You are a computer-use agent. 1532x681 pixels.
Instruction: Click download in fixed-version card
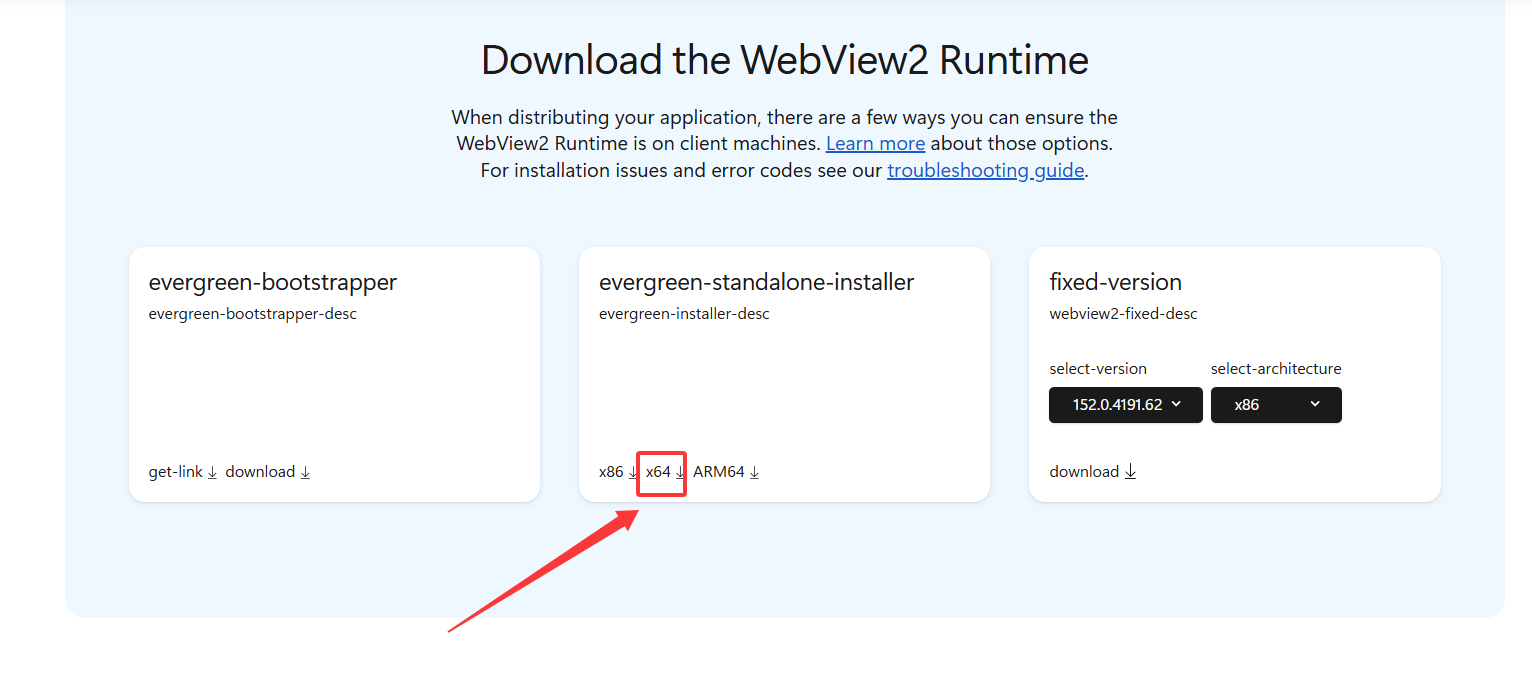[1093, 472]
